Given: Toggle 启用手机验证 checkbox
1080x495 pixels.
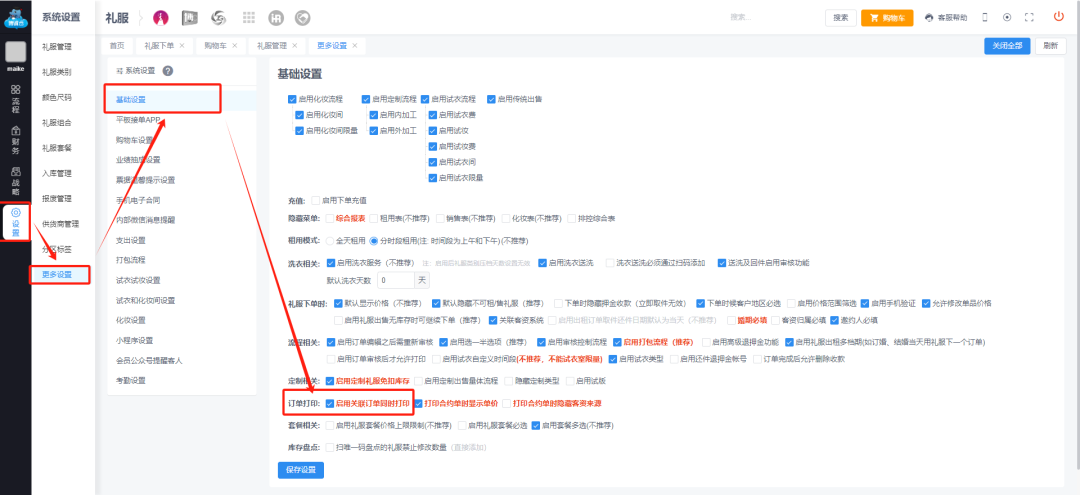Looking at the screenshot, I should coord(865,303).
